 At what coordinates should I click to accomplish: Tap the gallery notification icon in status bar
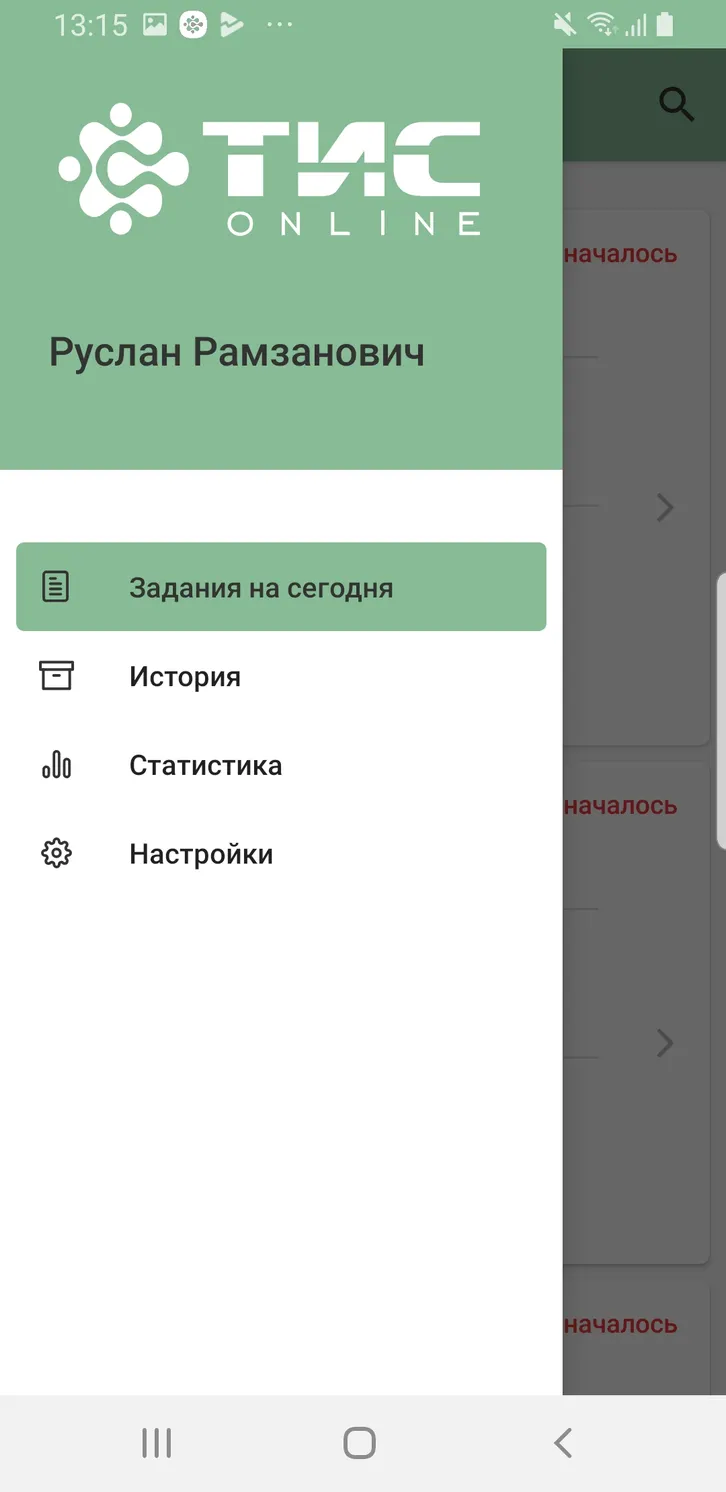[155, 25]
